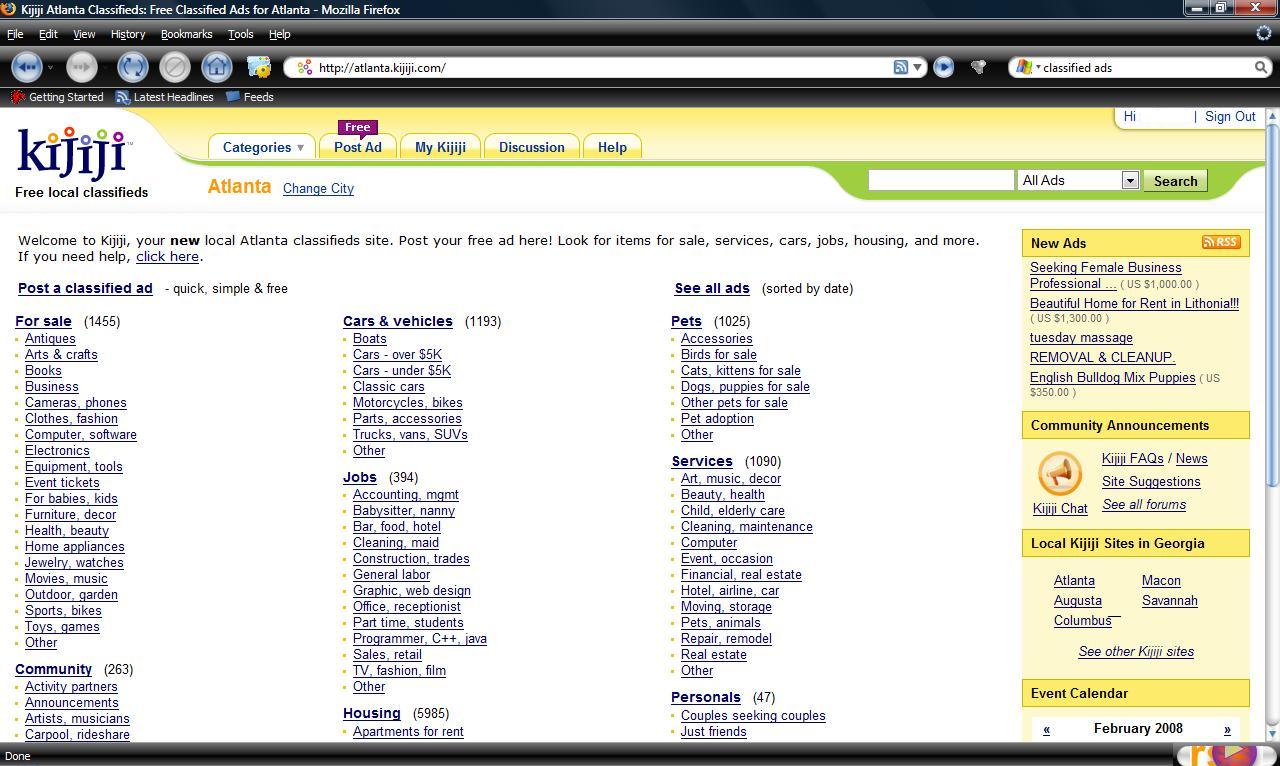Screen dimensions: 1280x766
Task: Go to next month in Event Calendar
Action: (1227, 729)
